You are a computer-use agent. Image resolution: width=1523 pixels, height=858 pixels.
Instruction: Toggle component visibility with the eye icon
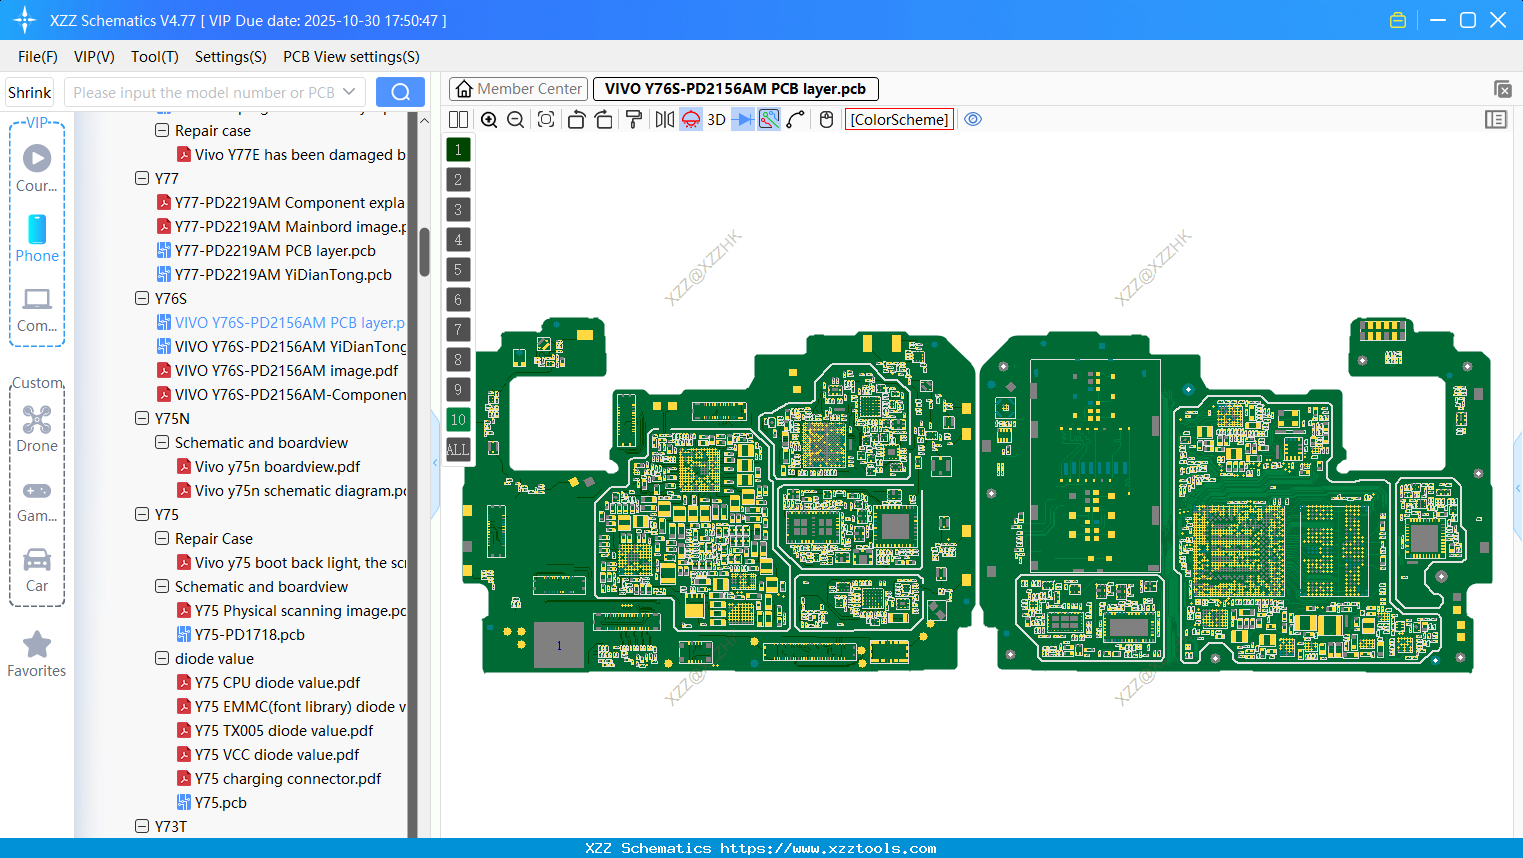(x=973, y=119)
